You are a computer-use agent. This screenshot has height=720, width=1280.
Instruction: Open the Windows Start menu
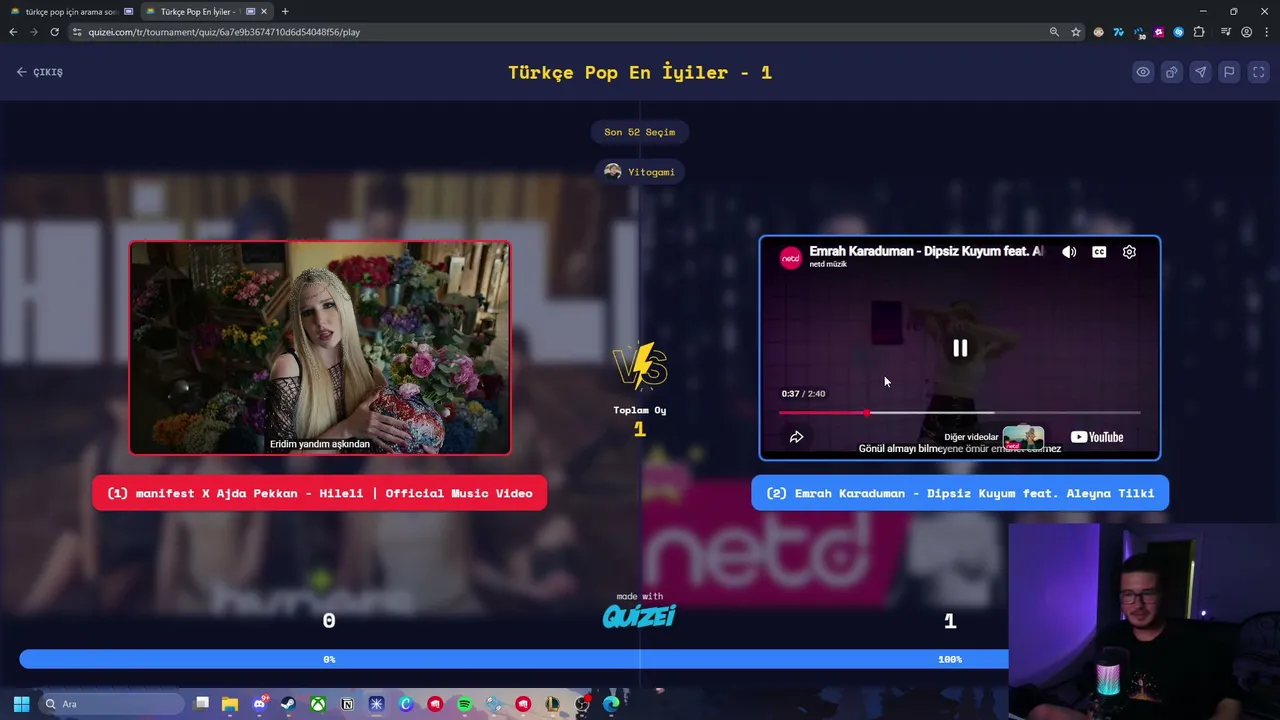[x=21, y=704]
